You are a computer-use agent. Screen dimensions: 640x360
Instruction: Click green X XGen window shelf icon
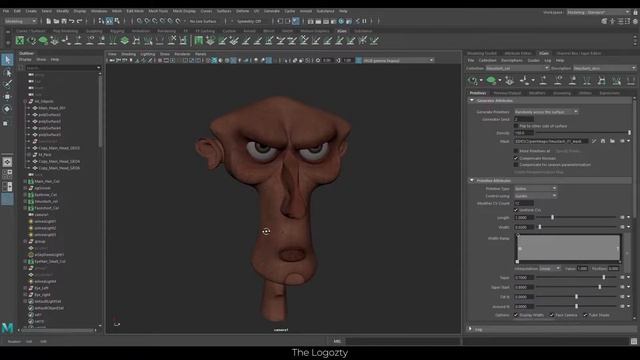pos(20,40)
